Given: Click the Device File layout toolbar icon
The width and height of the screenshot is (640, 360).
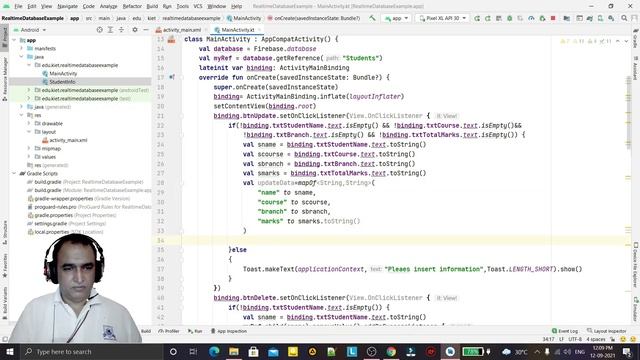Looking at the screenshot, I should point(579,18).
